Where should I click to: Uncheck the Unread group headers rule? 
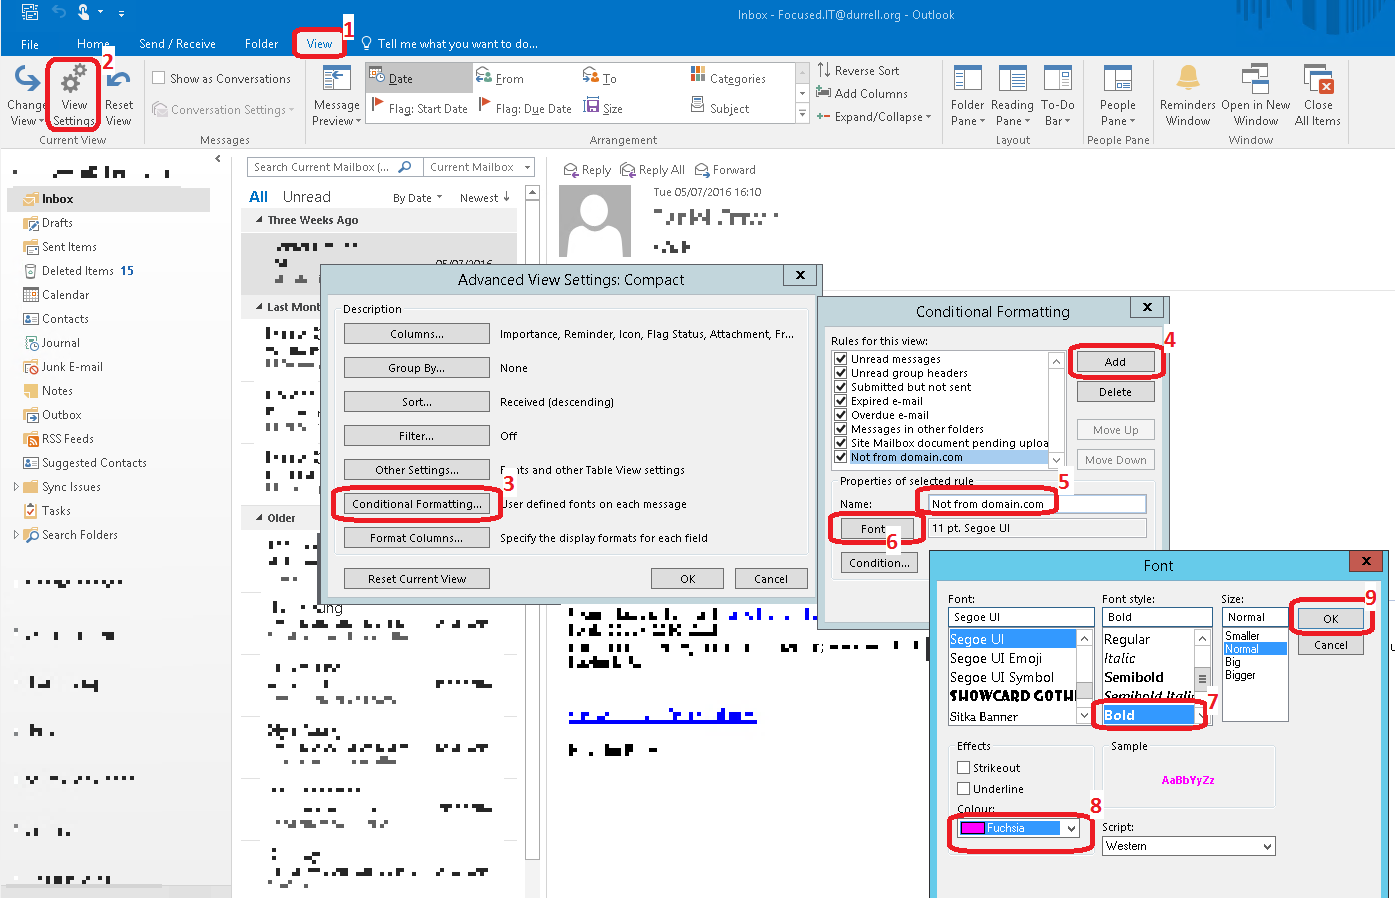click(841, 373)
